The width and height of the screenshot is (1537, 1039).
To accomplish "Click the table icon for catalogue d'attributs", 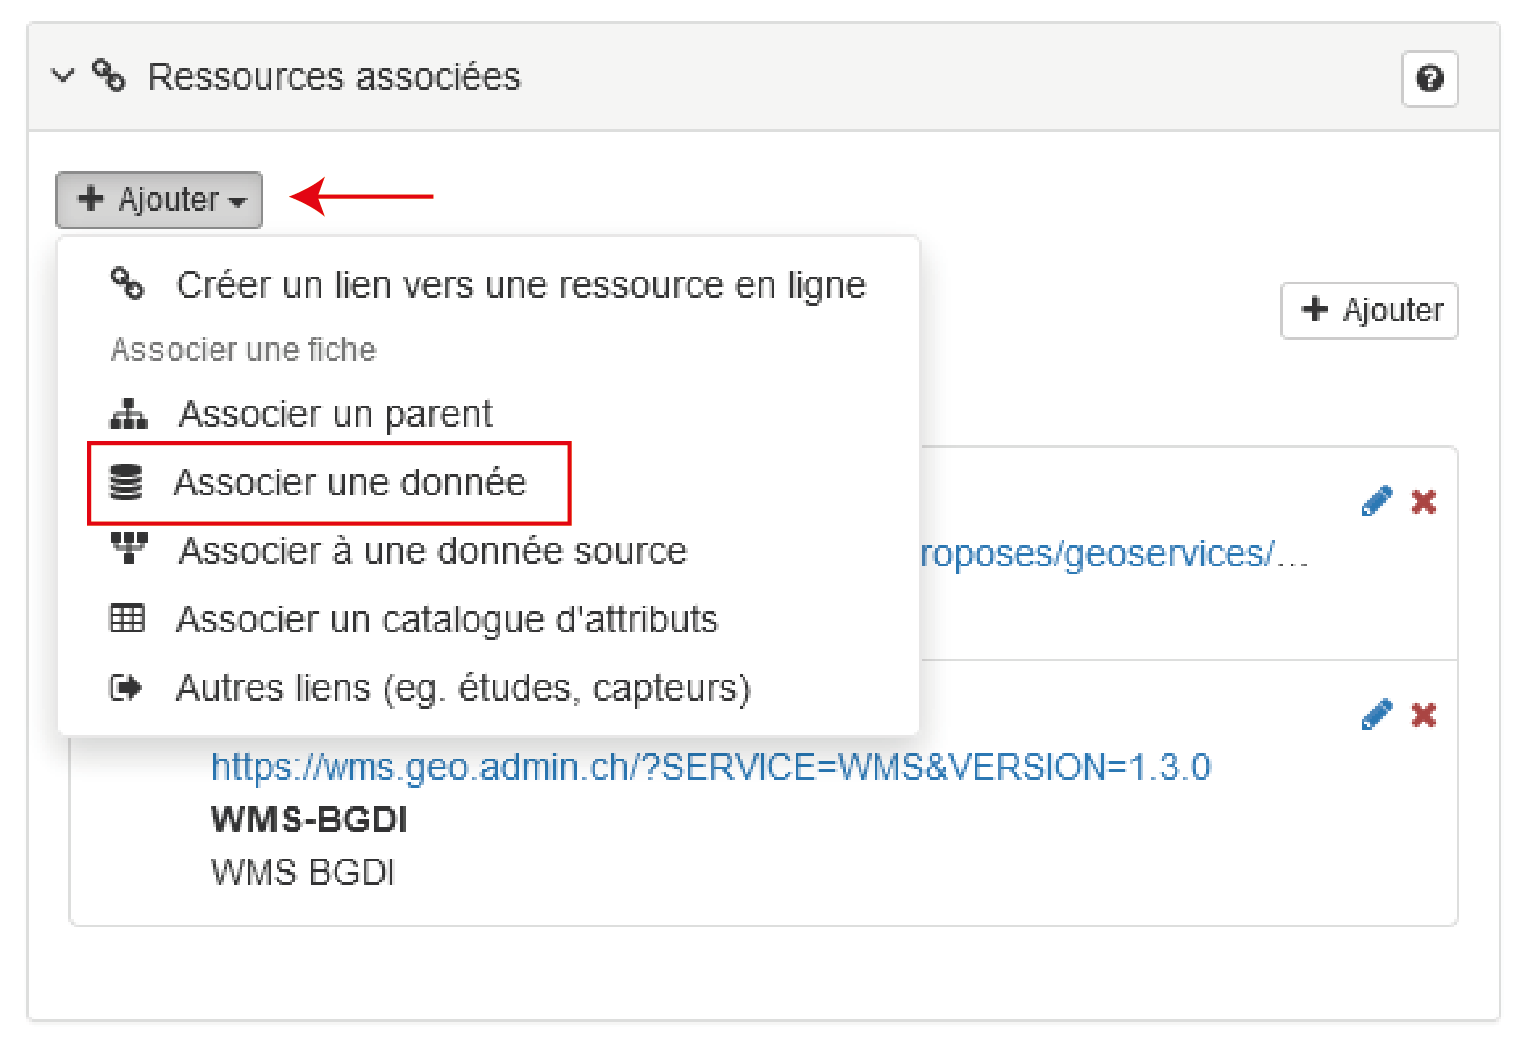I will tap(127, 619).
